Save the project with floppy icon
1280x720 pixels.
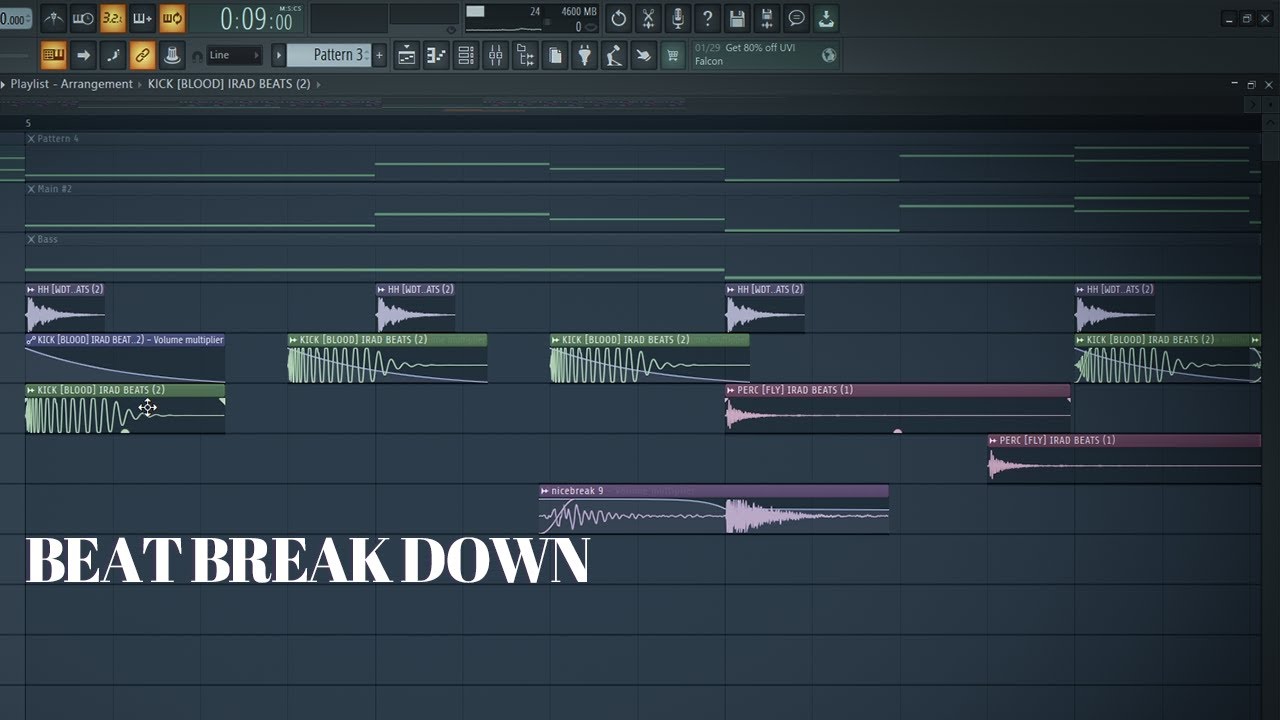click(x=737, y=18)
